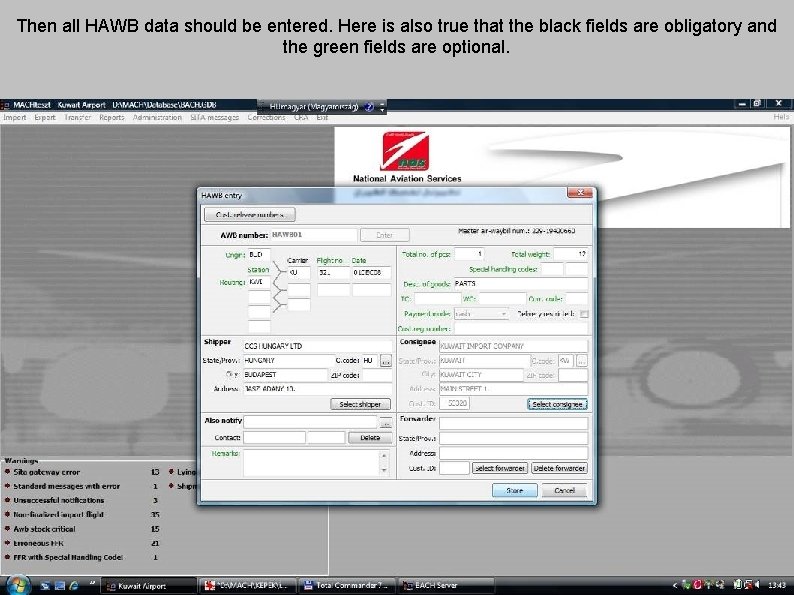This screenshot has width=794, height=595.
Task: Click the Origin field containing BUD
Action: click(x=259, y=255)
